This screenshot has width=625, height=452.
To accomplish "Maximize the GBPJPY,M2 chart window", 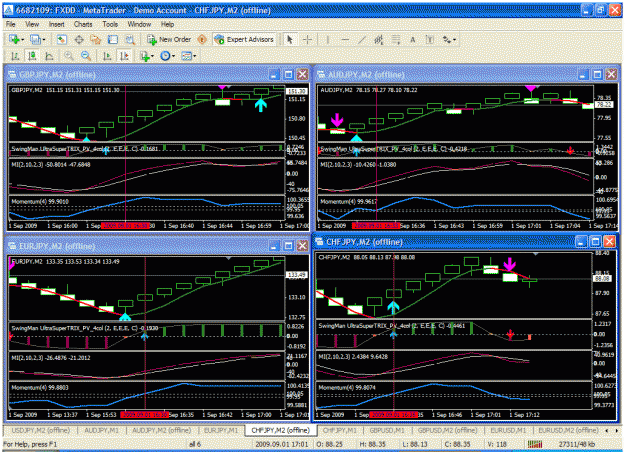I will tap(288, 75).
